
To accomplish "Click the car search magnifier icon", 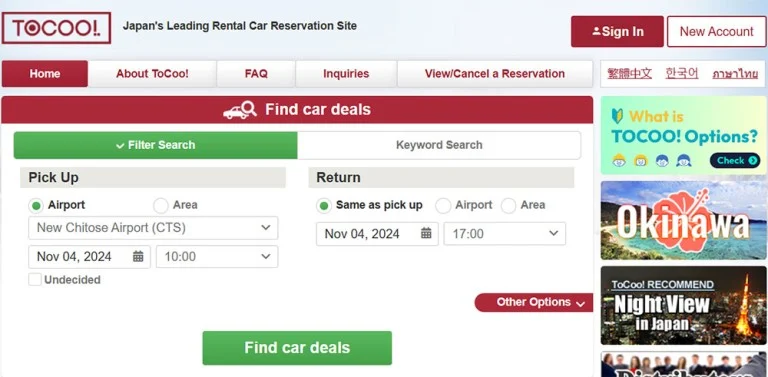I will (240, 110).
